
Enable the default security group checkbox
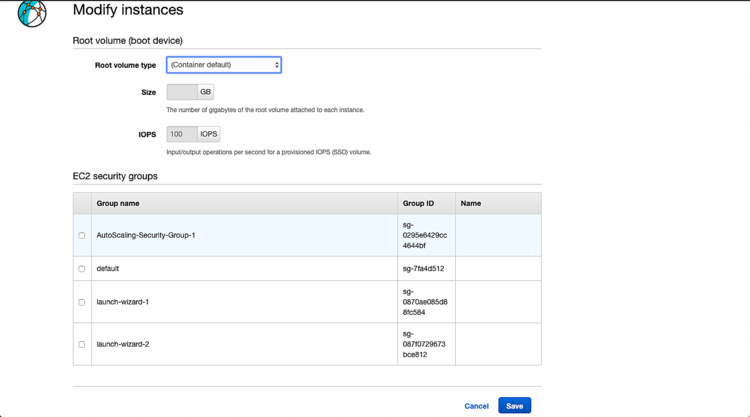(82, 269)
